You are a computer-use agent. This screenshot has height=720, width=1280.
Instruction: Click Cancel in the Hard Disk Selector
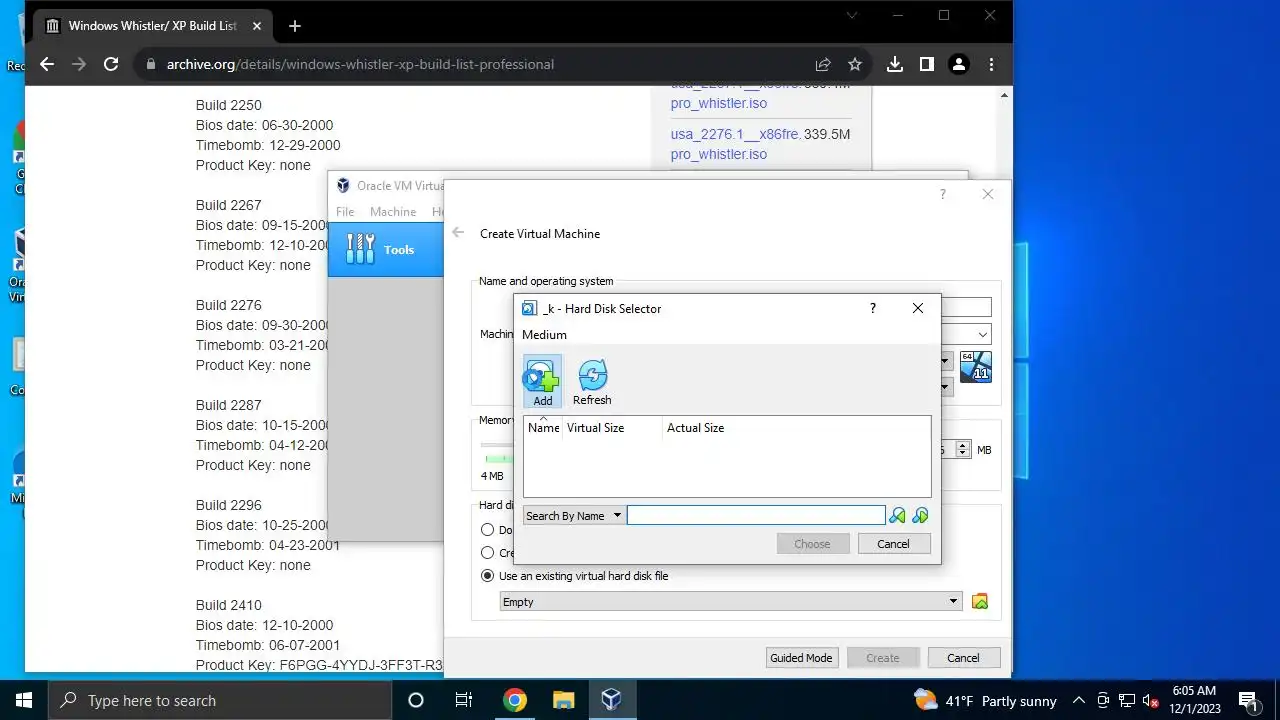pyautogui.click(x=893, y=544)
